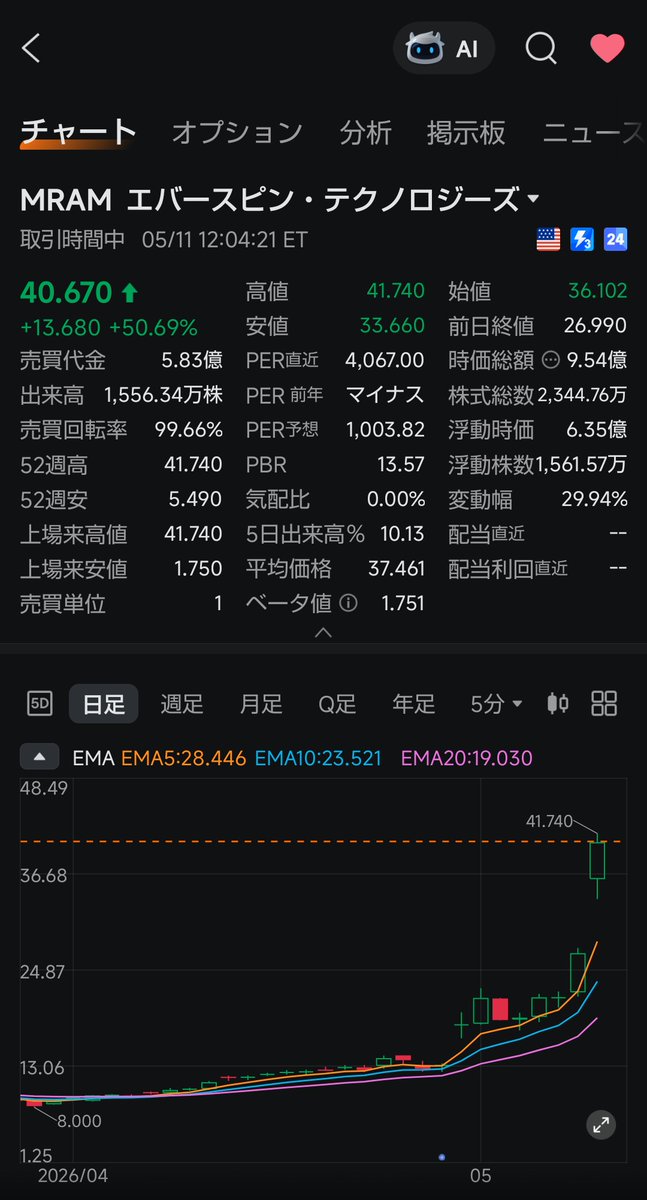The image size is (647, 1200).
Task: Tap the current price 40.670
Action: 66,292
